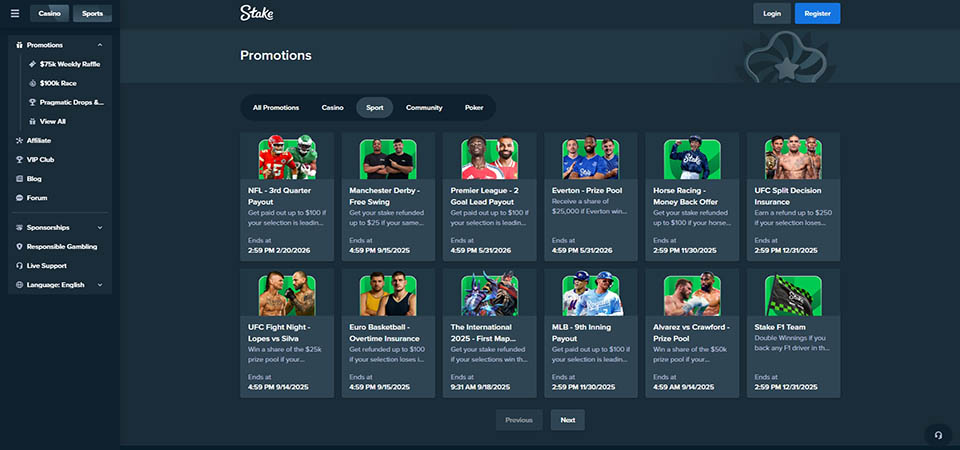Select the Community promotions filter tab
Image resolution: width=960 pixels, height=450 pixels.
(x=424, y=108)
